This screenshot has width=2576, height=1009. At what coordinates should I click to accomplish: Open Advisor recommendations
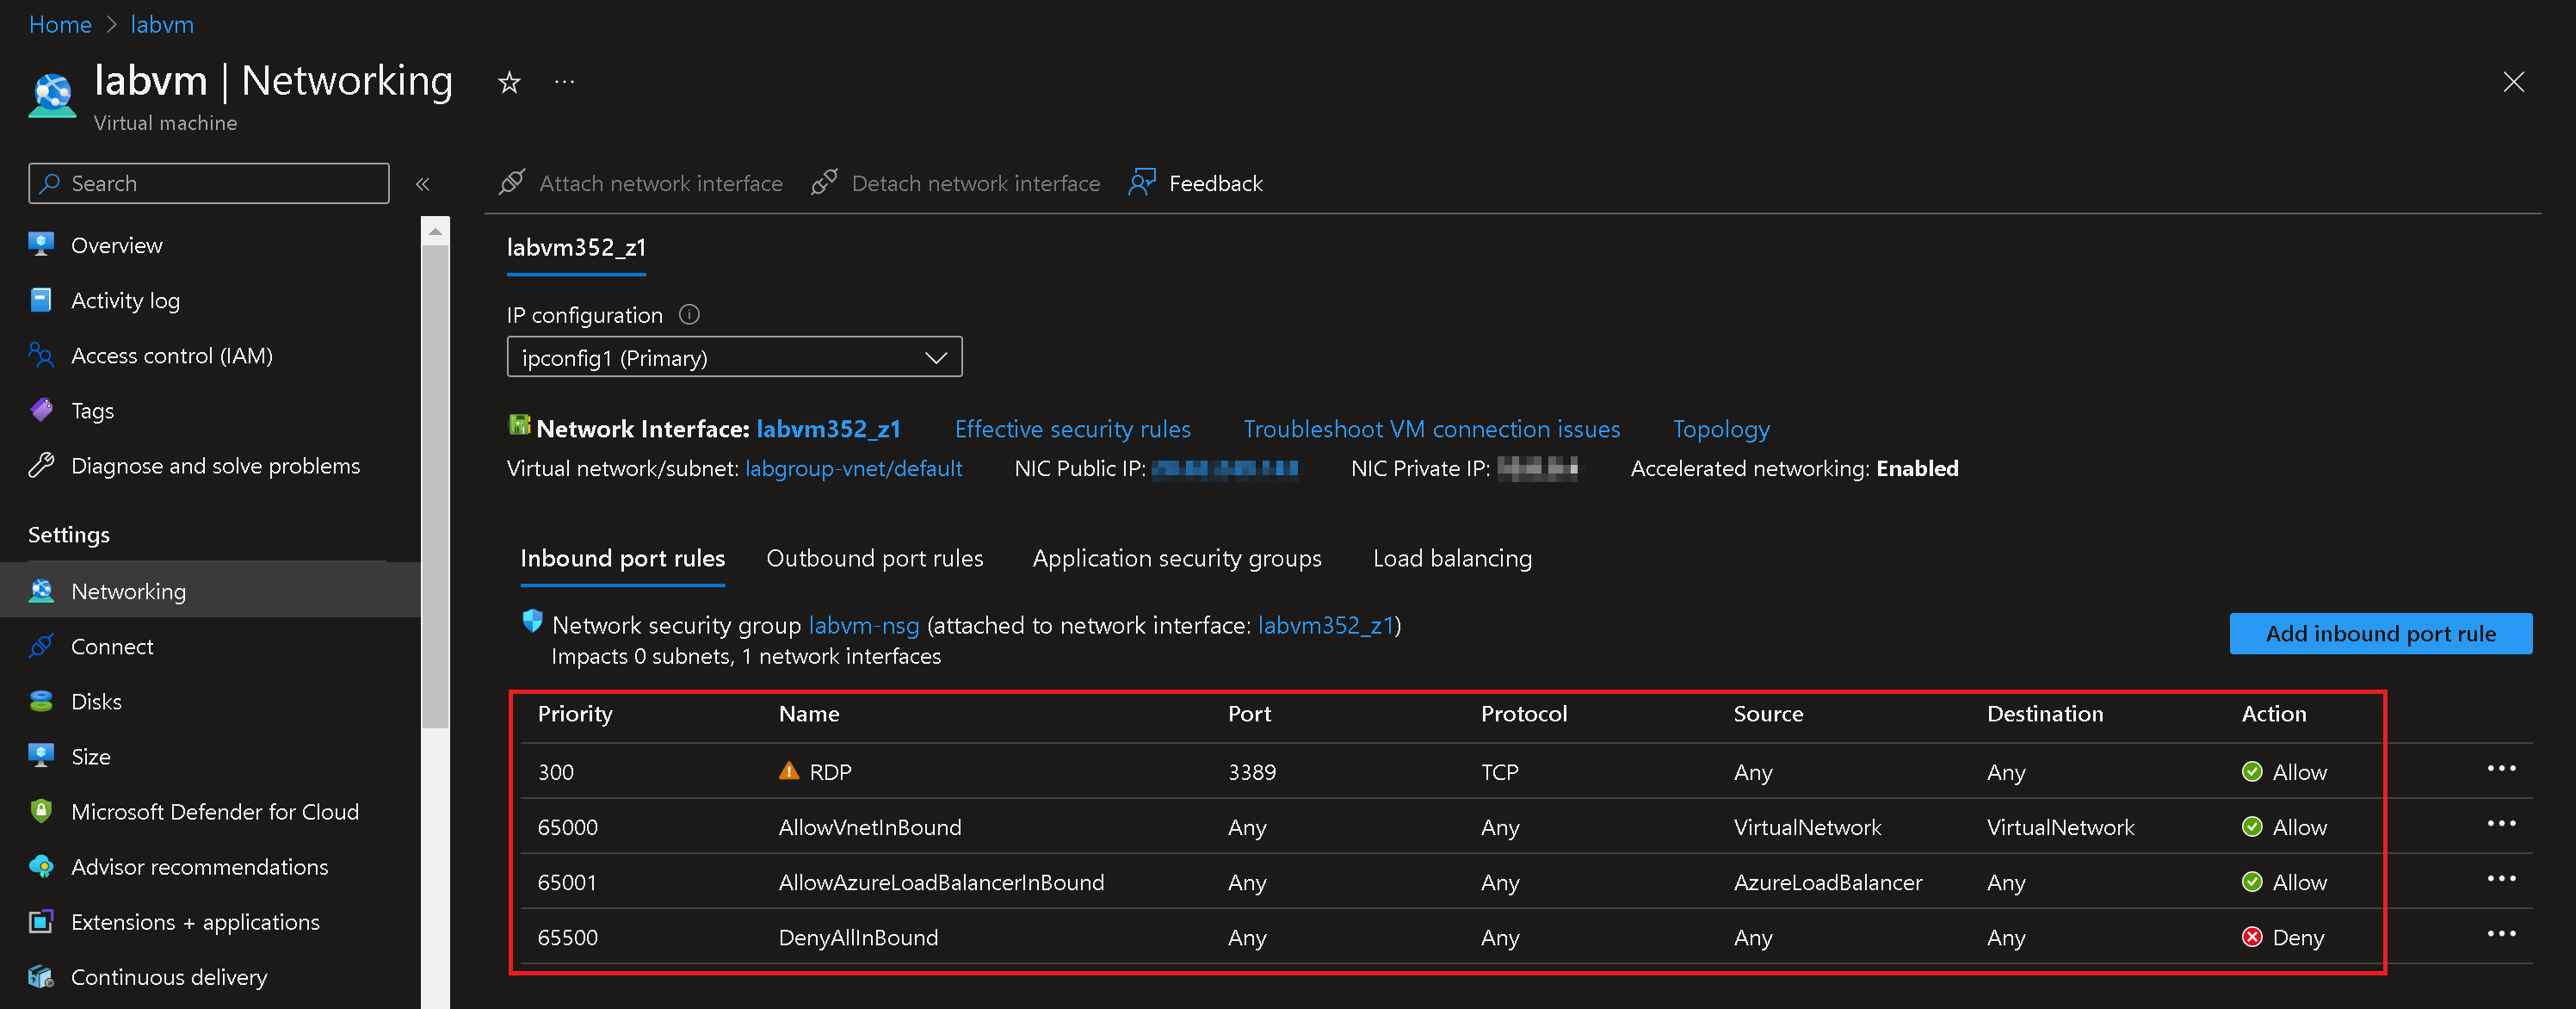tap(199, 867)
